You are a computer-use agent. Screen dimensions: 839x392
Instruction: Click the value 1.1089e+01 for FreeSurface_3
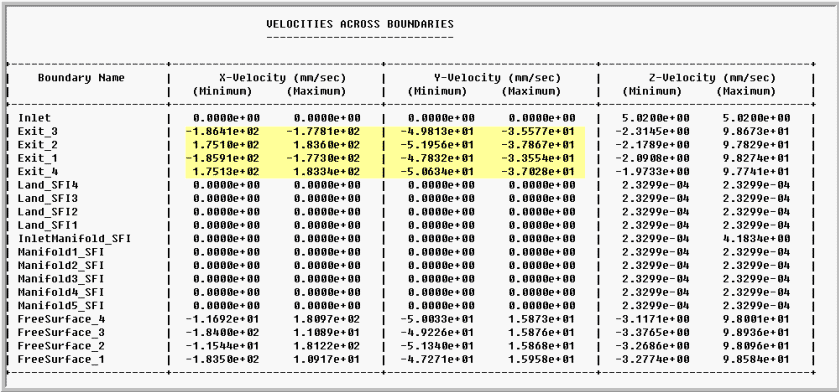point(327,332)
